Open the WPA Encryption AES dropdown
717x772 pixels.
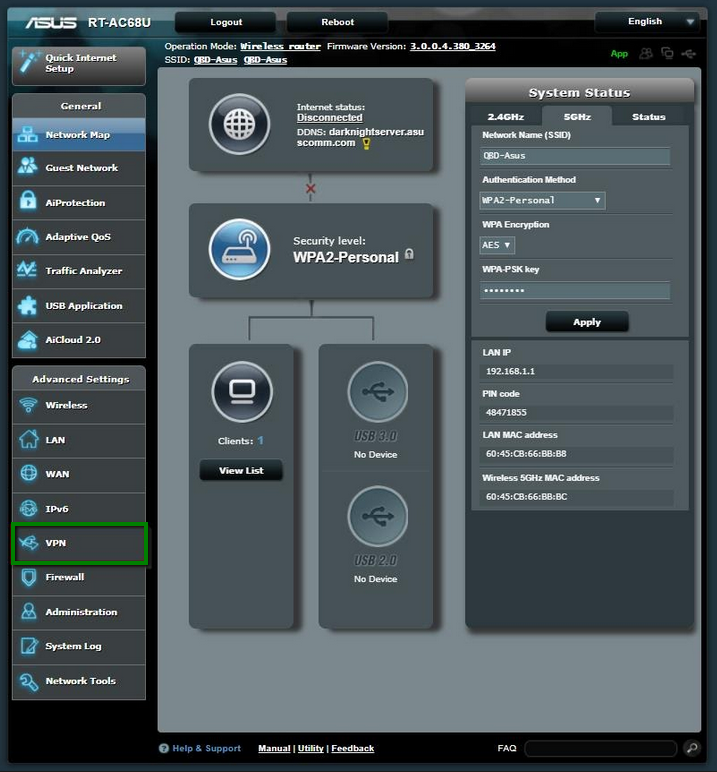click(497, 245)
